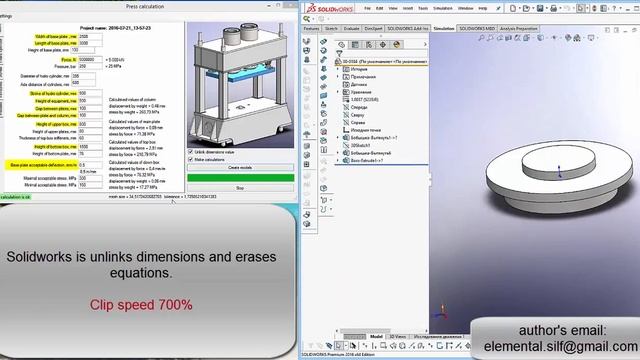Open the DimXpertManager crosshair tab icon
Image resolution: width=640 pixels, height=360 pixels.
(x=383, y=44)
